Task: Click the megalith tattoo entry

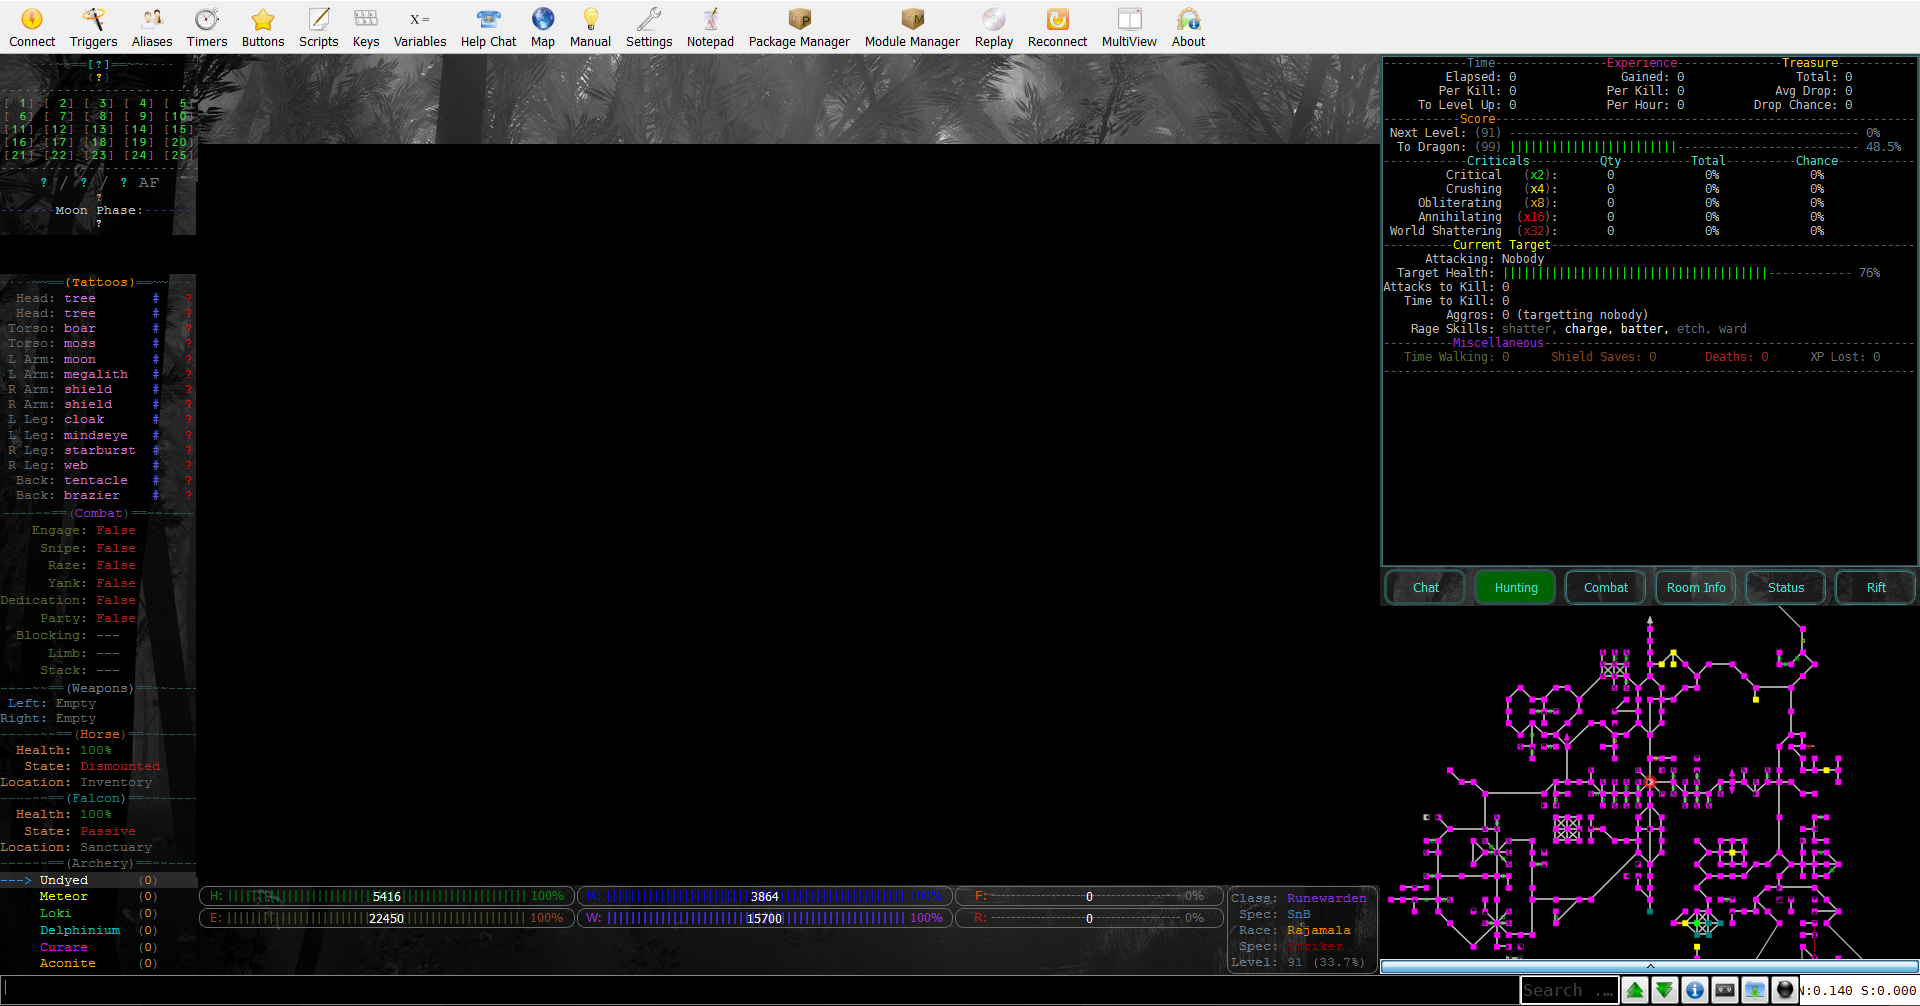Action: point(96,375)
